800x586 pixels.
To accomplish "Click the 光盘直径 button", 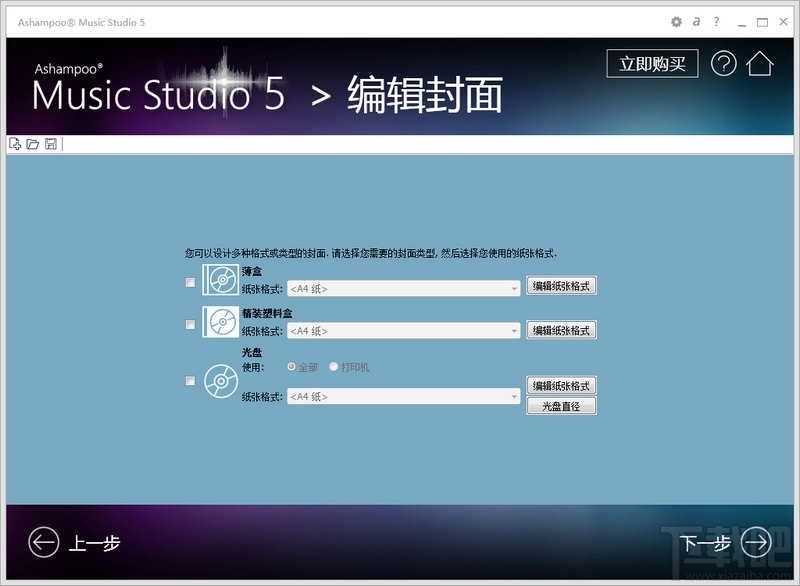I will pos(560,405).
